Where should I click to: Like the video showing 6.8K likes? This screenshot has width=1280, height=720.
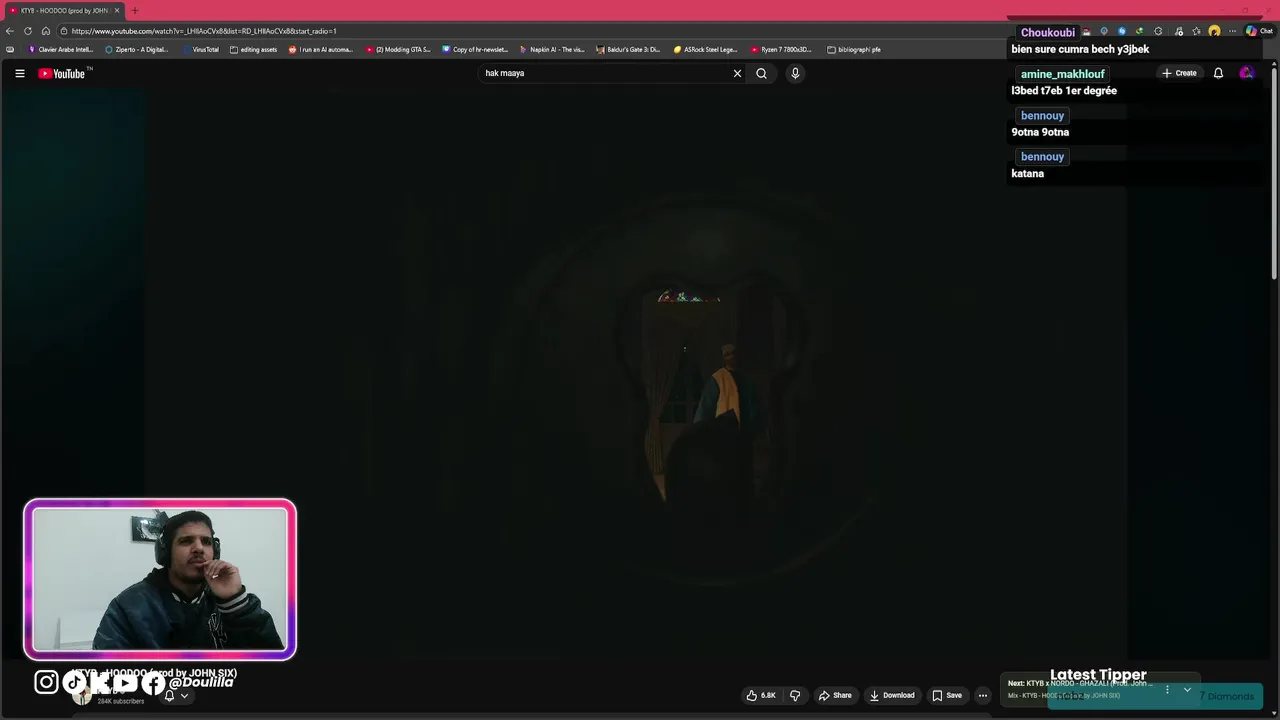[x=761, y=695]
